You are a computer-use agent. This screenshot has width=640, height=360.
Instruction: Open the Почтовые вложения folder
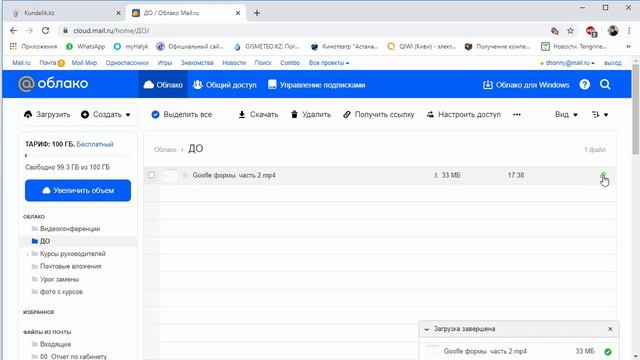pyautogui.click(x=70, y=266)
